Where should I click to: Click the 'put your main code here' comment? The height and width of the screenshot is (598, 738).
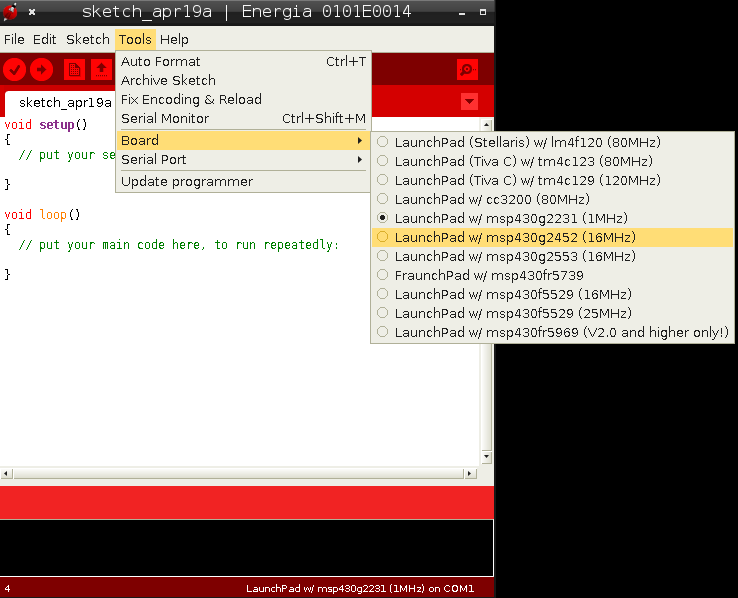click(x=178, y=245)
